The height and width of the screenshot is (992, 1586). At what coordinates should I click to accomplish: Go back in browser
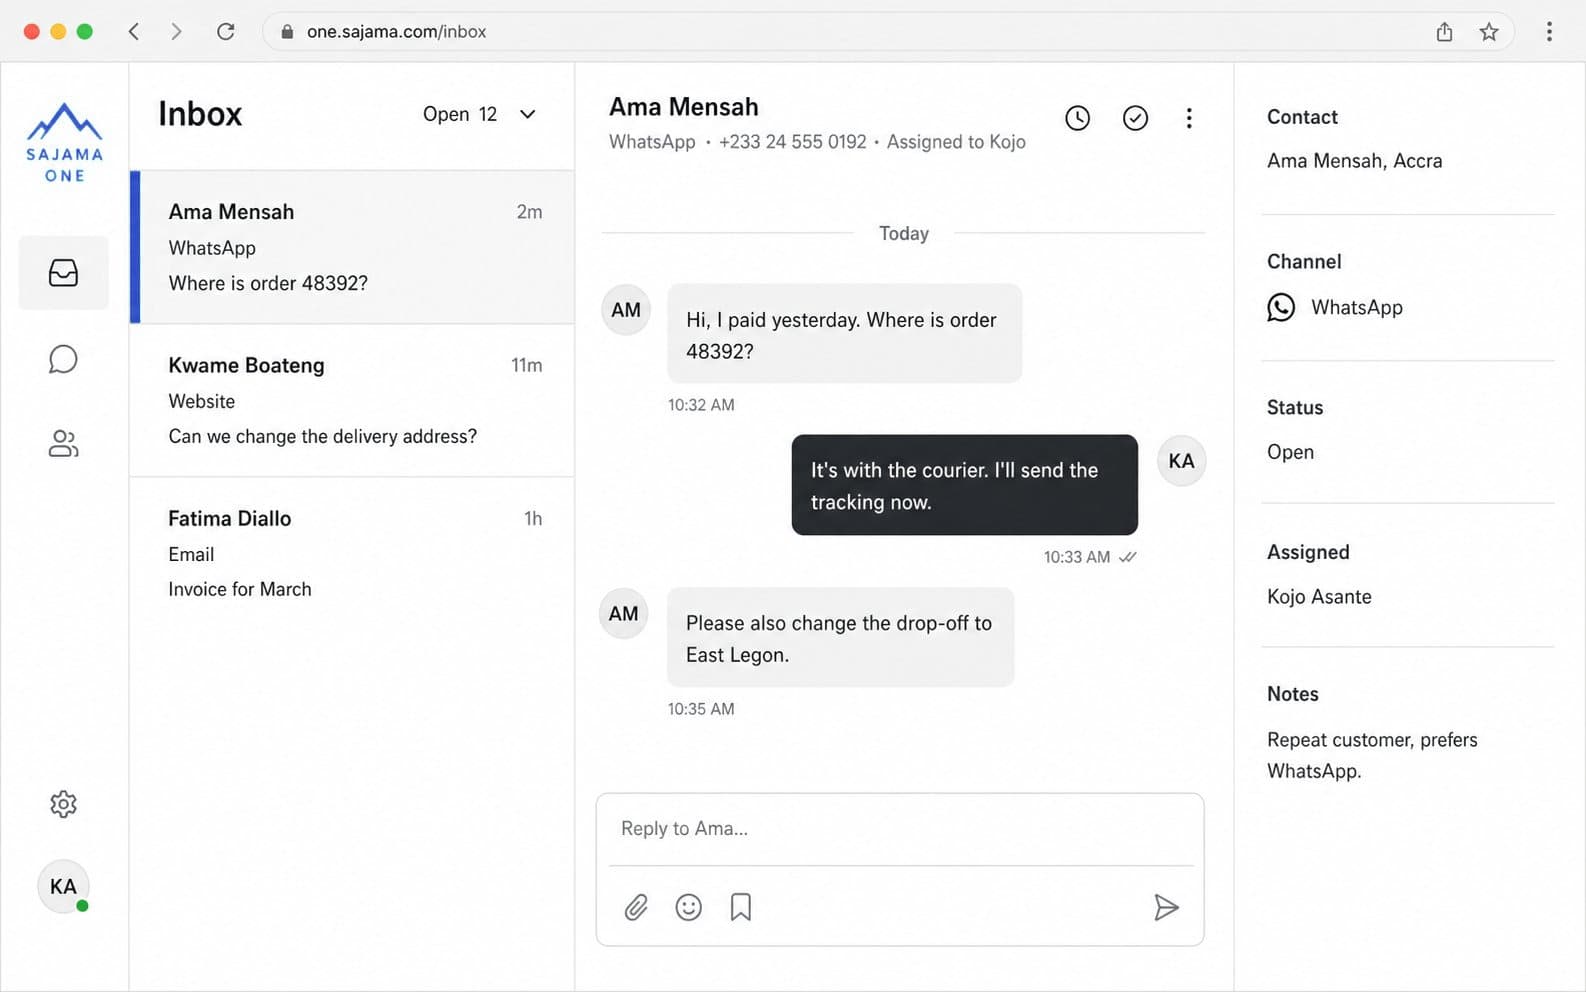[x=134, y=31]
